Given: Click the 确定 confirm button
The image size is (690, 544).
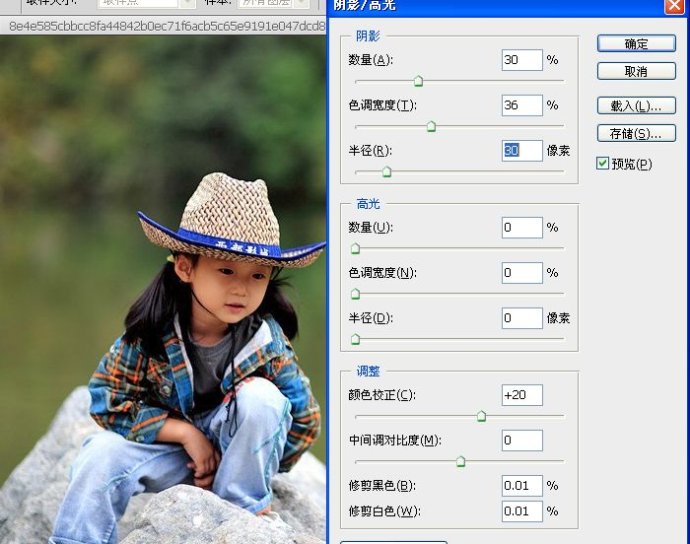Looking at the screenshot, I should pyautogui.click(x=636, y=44).
